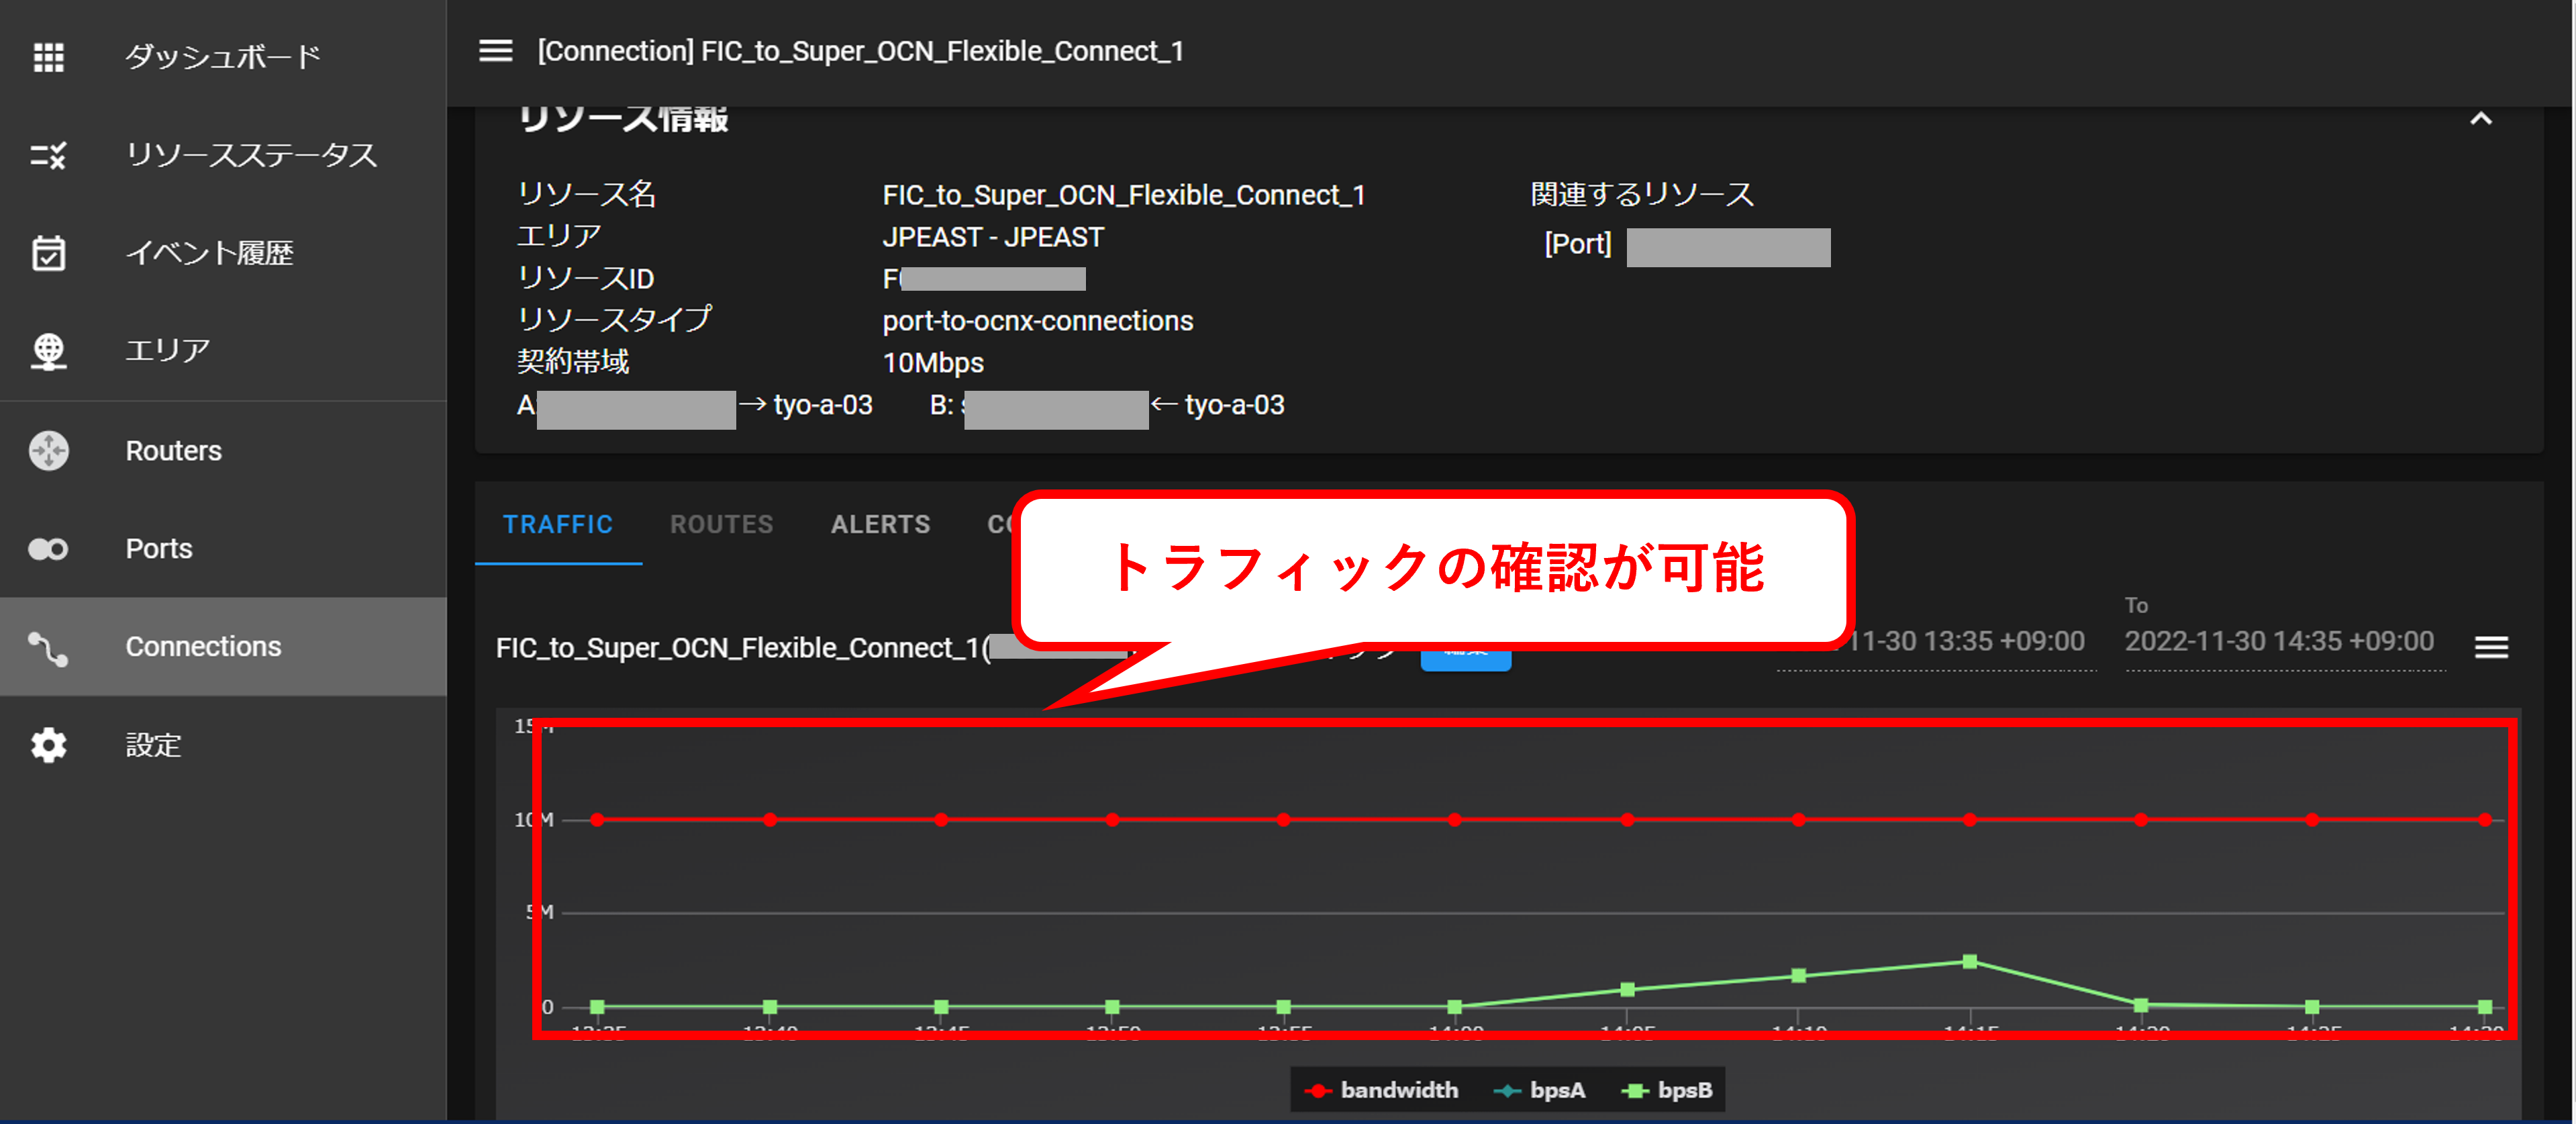Image resolution: width=2576 pixels, height=1124 pixels.
Task: Click the green bpsB peak data point
Action: (x=1969, y=961)
